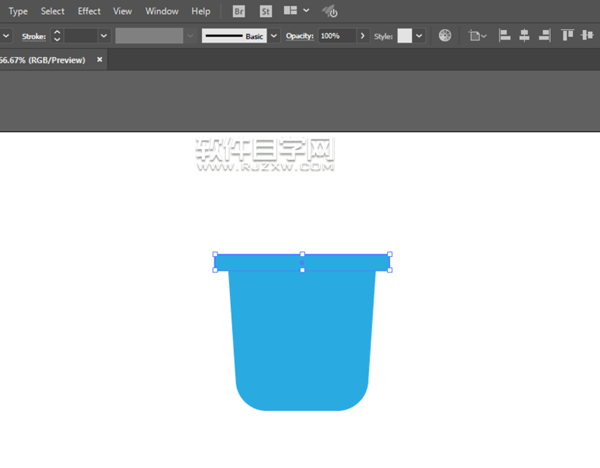
Task: Click the Opacity label link
Action: (300, 35)
